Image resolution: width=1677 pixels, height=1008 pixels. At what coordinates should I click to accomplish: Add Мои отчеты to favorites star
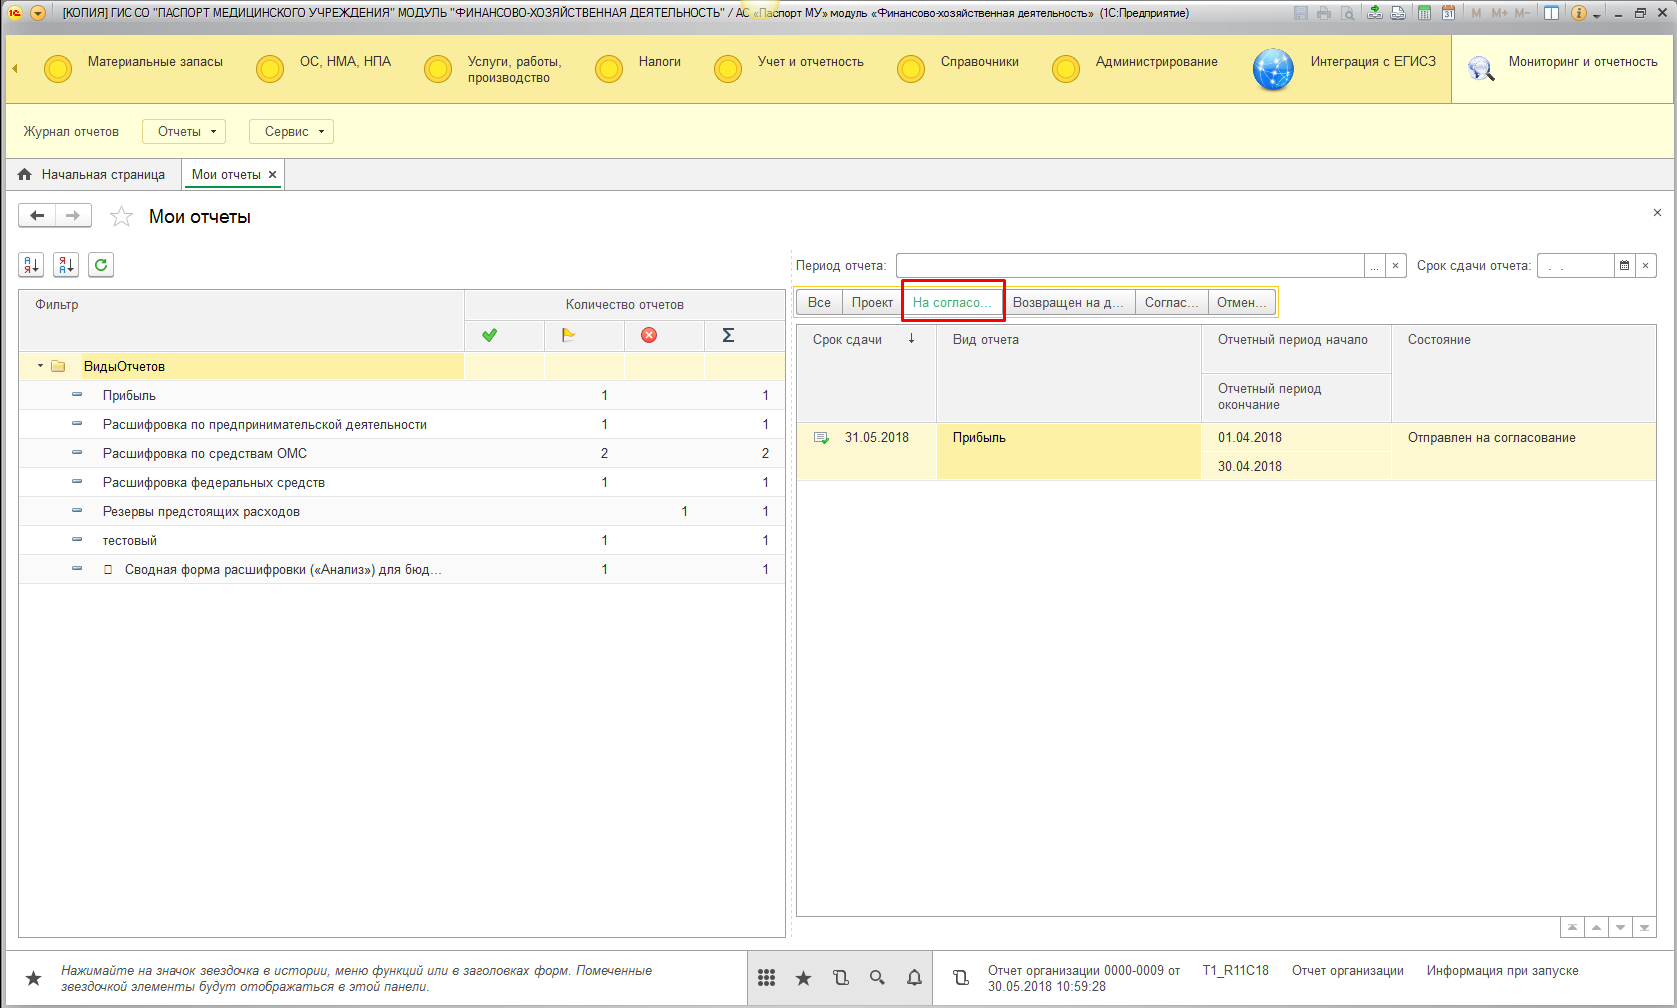pyautogui.click(x=121, y=217)
